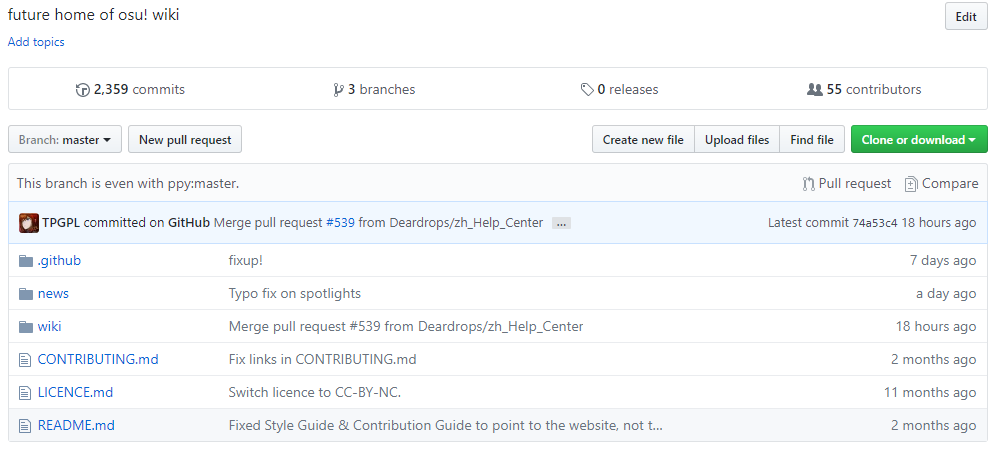Click the README.md file icon

pyautogui.click(x=25, y=426)
